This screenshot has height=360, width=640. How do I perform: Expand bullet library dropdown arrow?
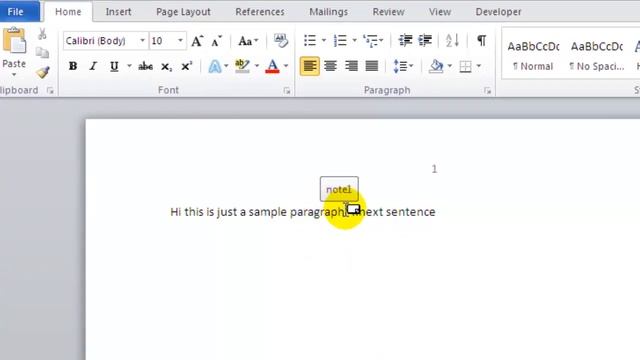tap(324, 40)
